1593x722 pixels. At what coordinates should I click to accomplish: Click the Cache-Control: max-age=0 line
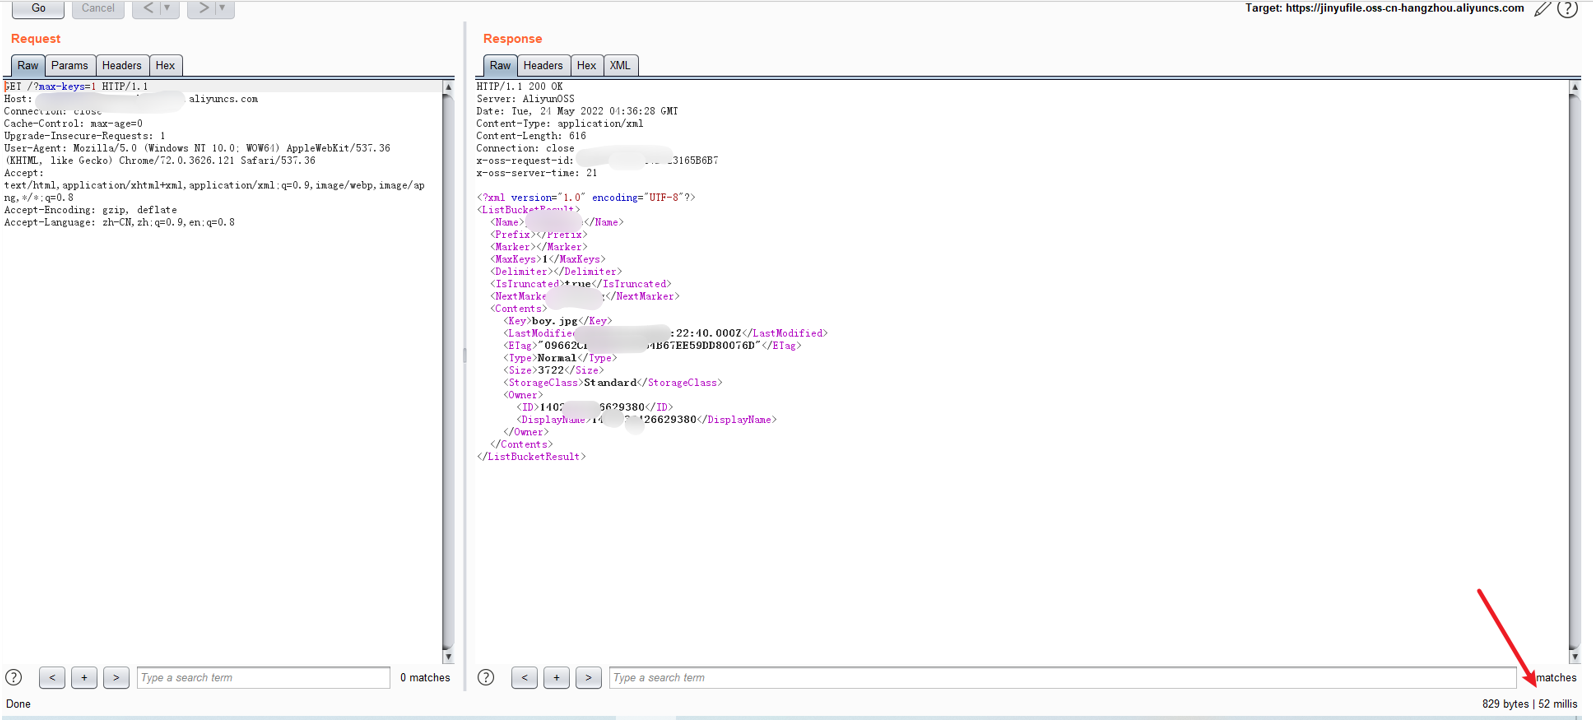pyautogui.click(x=73, y=124)
